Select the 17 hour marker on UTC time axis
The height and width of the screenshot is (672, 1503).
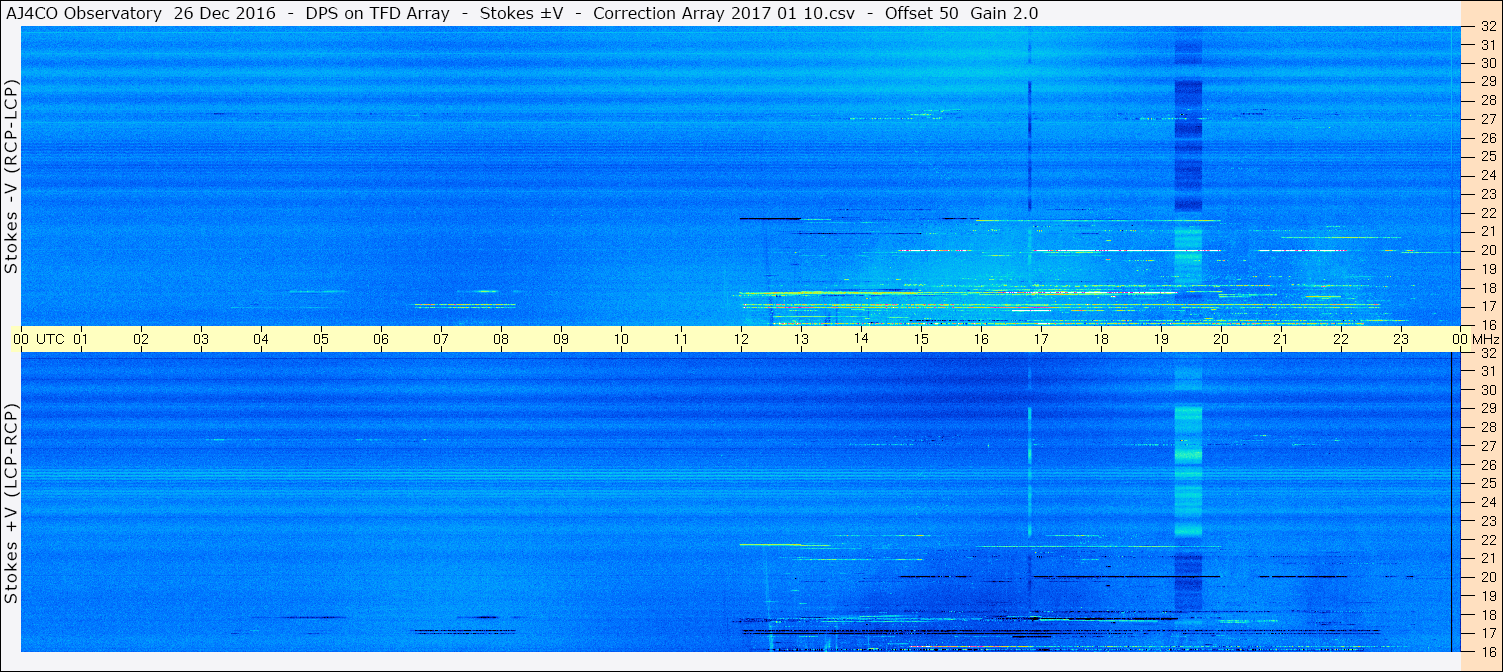pos(1041,340)
